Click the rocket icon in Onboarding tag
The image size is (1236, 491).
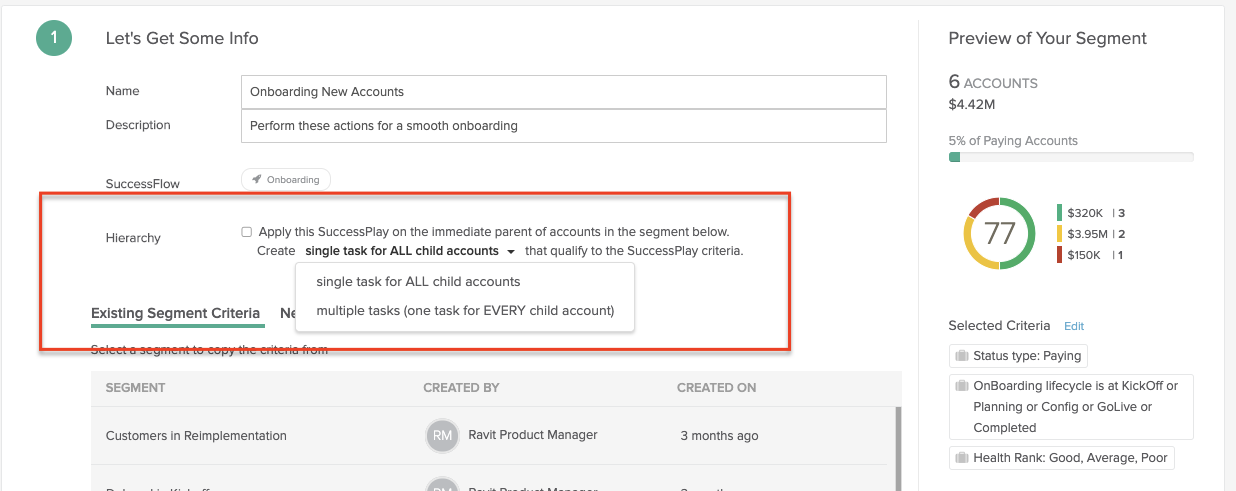coord(257,180)
